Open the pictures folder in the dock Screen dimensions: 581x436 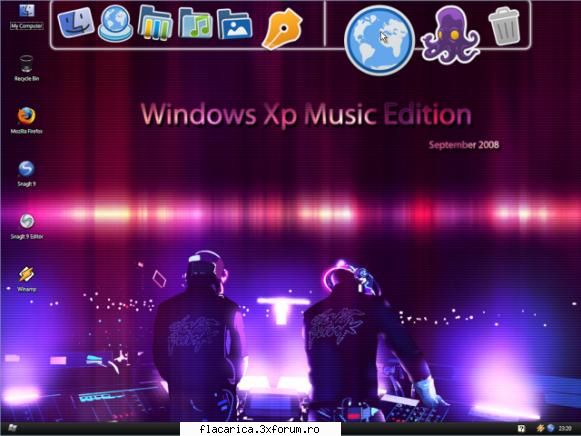pos(235,24)
